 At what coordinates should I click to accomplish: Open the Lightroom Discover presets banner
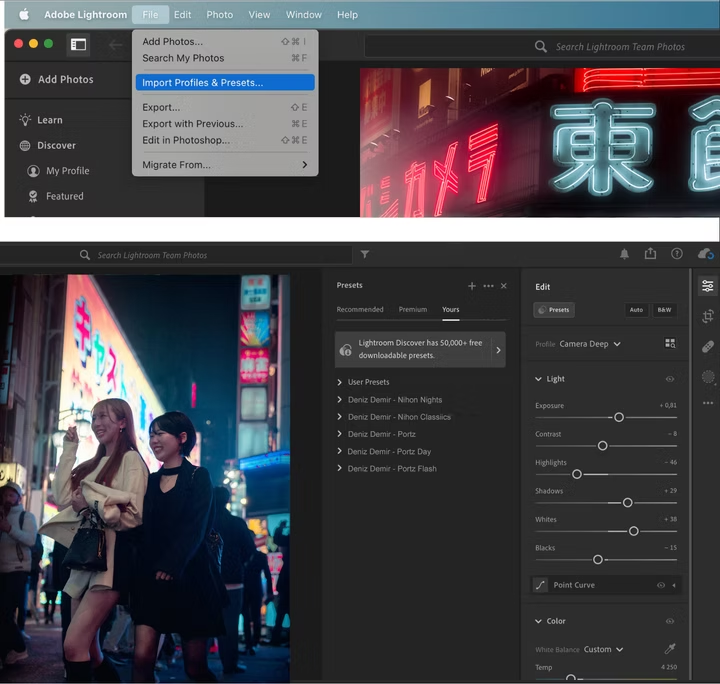pos(420,349)
